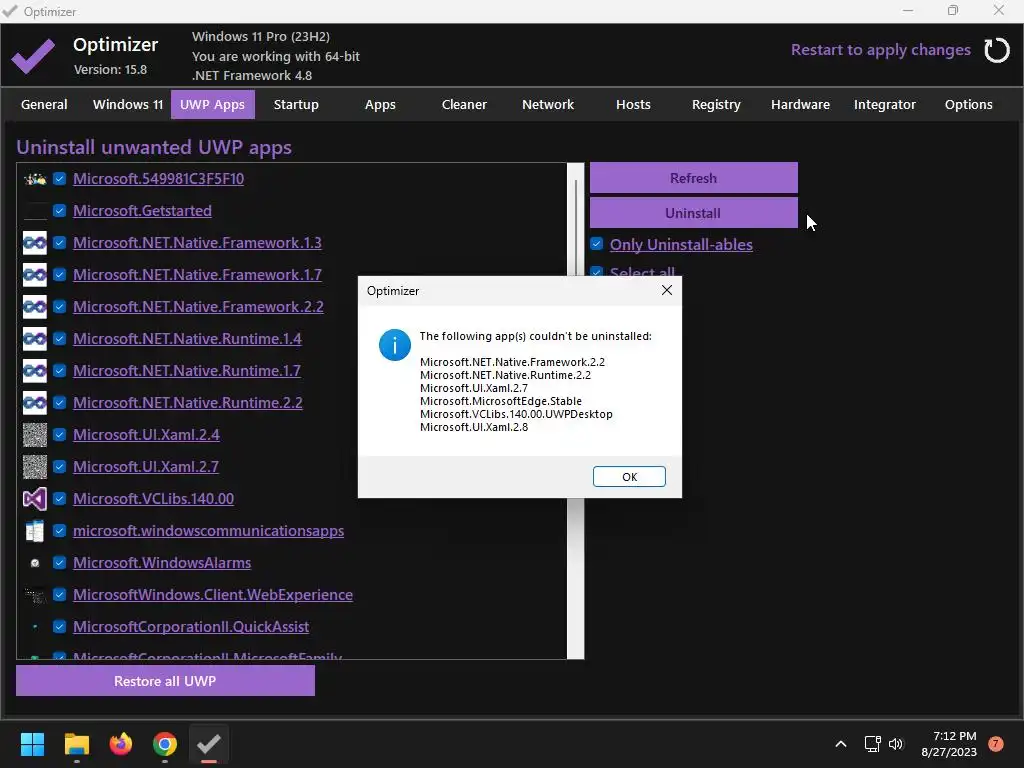Launch Firefox from the taskbar
1024x768 pixels.
tap(121, 744)
